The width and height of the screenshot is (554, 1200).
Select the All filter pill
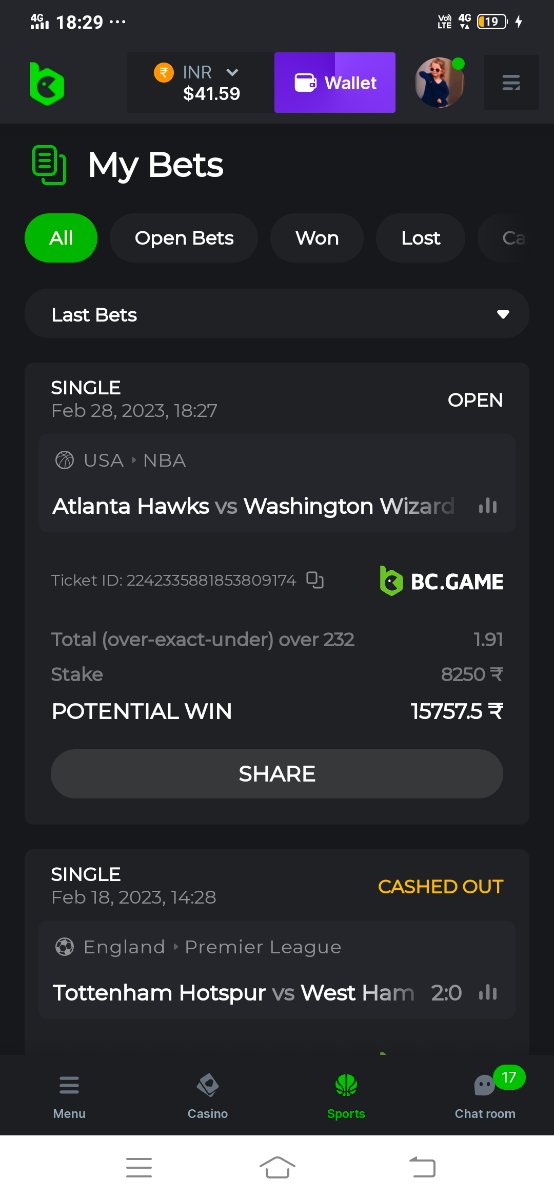coord(61,238)
